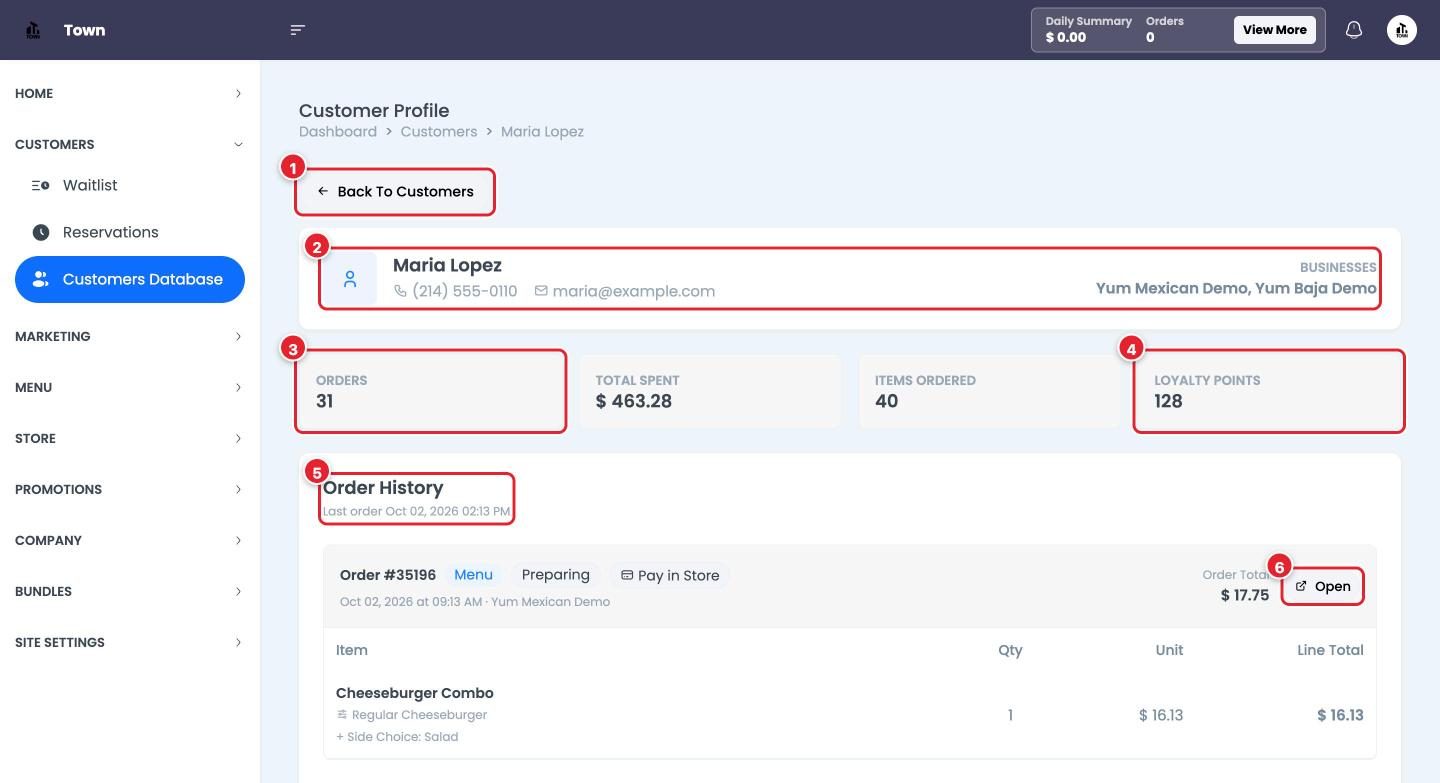1440x783 pixels.
Task: Expand the BUNDLES sidebar section
Action: (x=130, y=591)
